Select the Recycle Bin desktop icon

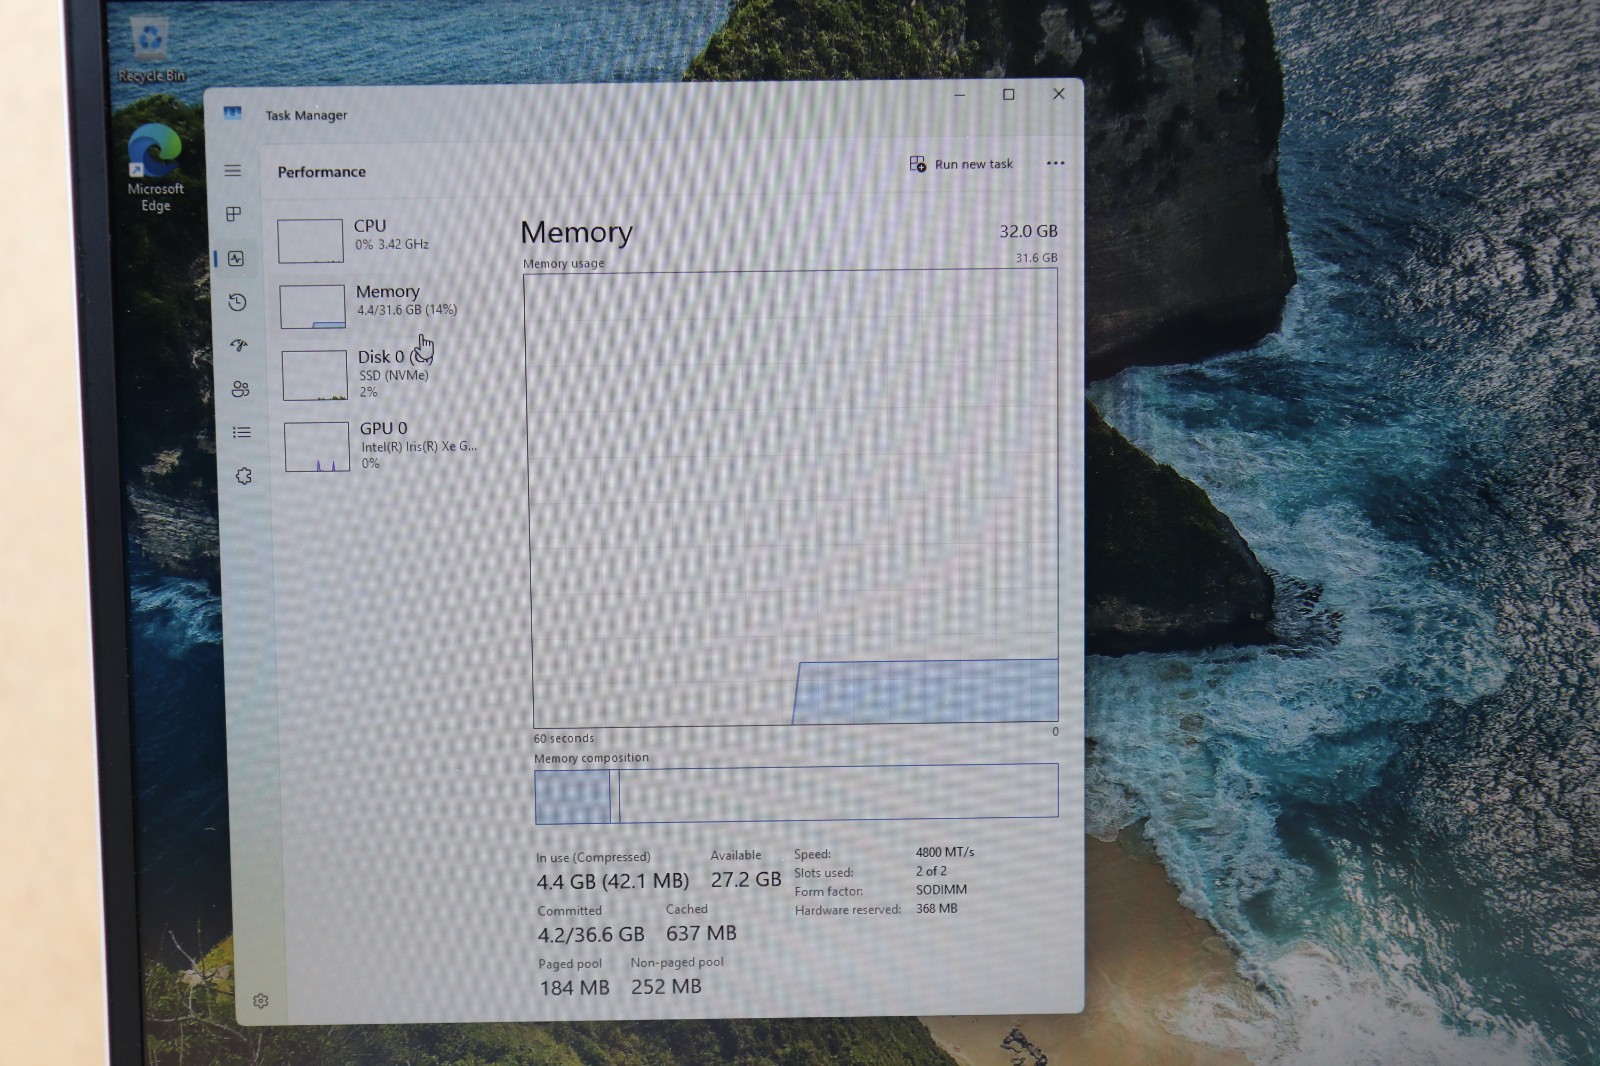(x=151, y=50)
